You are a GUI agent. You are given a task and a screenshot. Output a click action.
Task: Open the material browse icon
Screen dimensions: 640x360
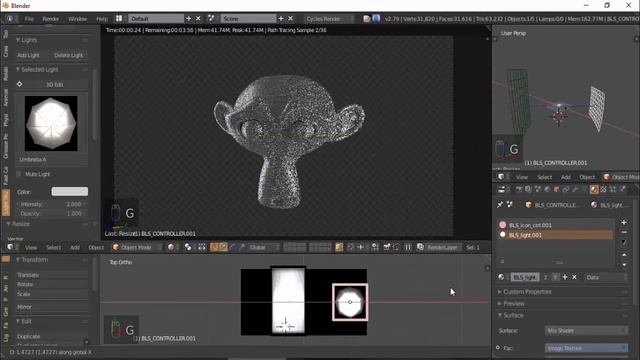pos(502,277)
